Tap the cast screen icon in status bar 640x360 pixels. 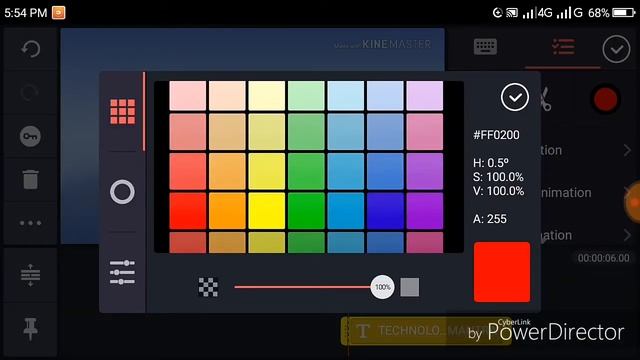point(512,13)
